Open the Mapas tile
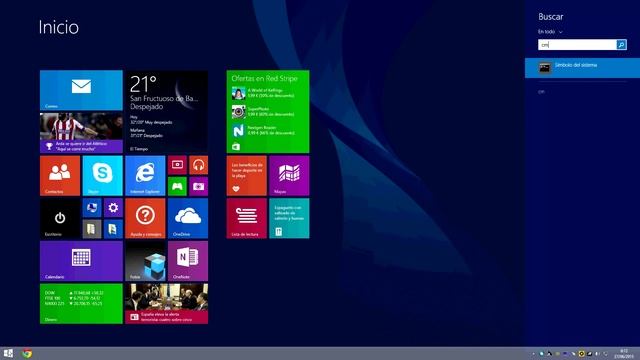 tap(289, 176)
